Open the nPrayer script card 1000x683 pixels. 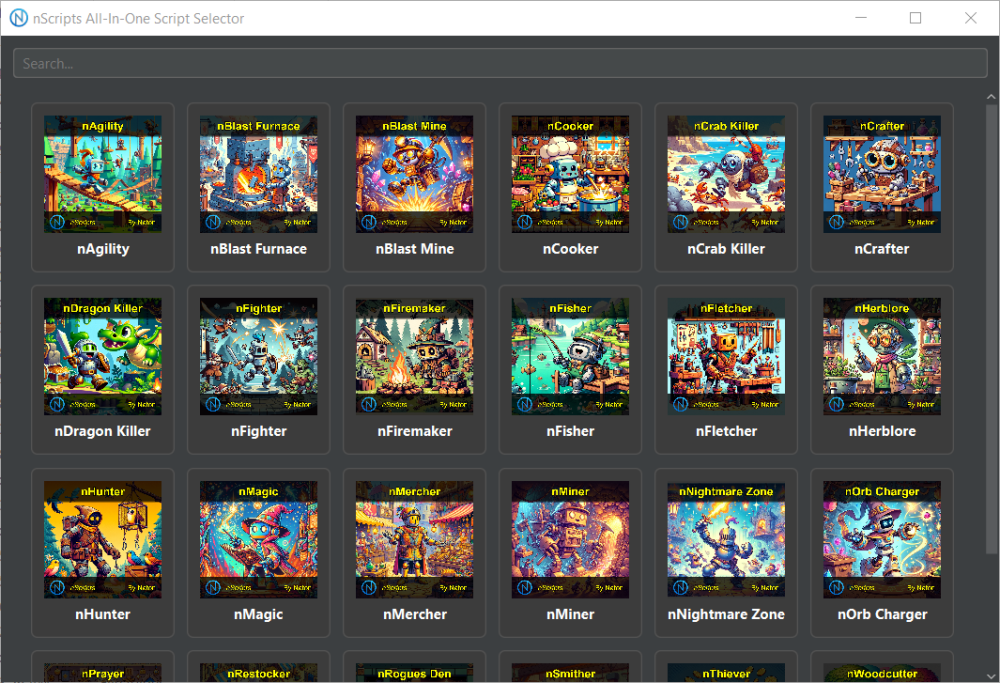(x=103, y=666)
